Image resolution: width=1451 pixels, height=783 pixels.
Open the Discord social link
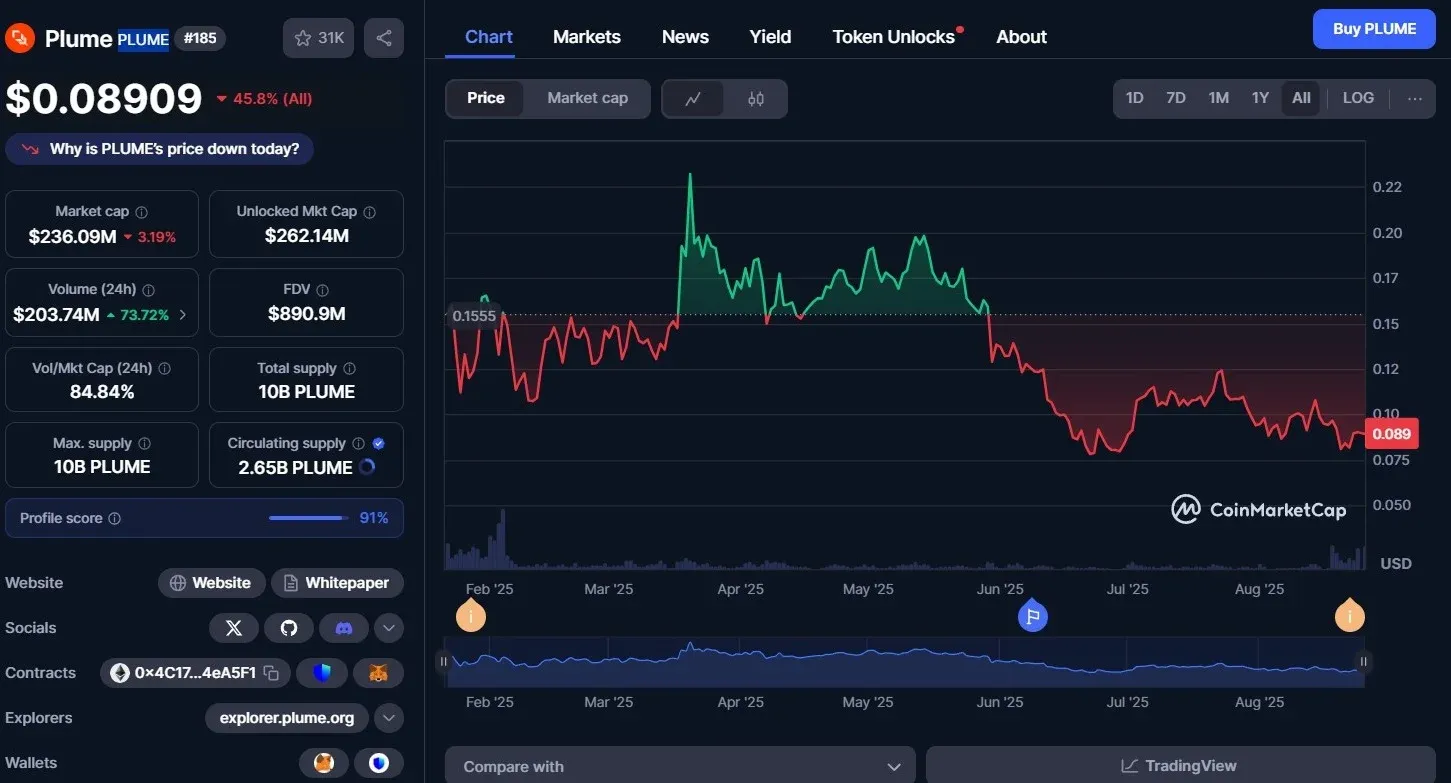pyautogui.click(x=344, y=628)
